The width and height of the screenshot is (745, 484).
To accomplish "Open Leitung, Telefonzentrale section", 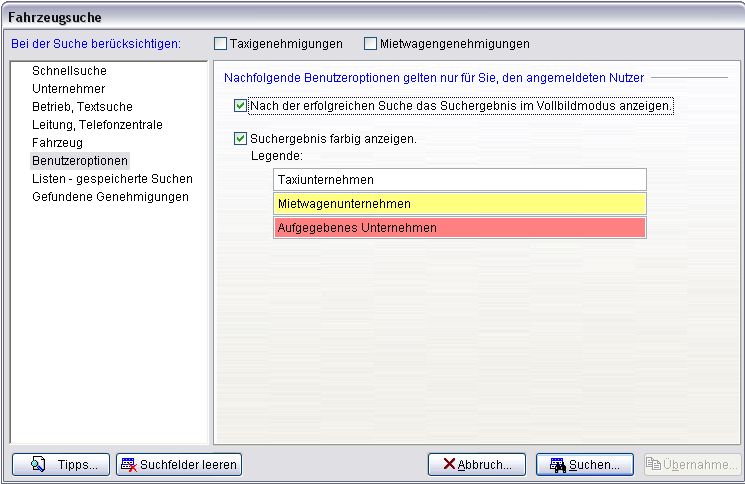I will (x=97, y=125).
